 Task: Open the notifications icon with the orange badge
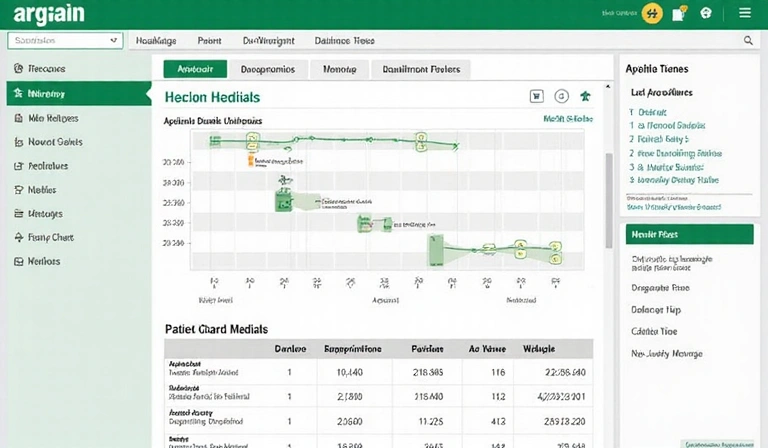679,14
